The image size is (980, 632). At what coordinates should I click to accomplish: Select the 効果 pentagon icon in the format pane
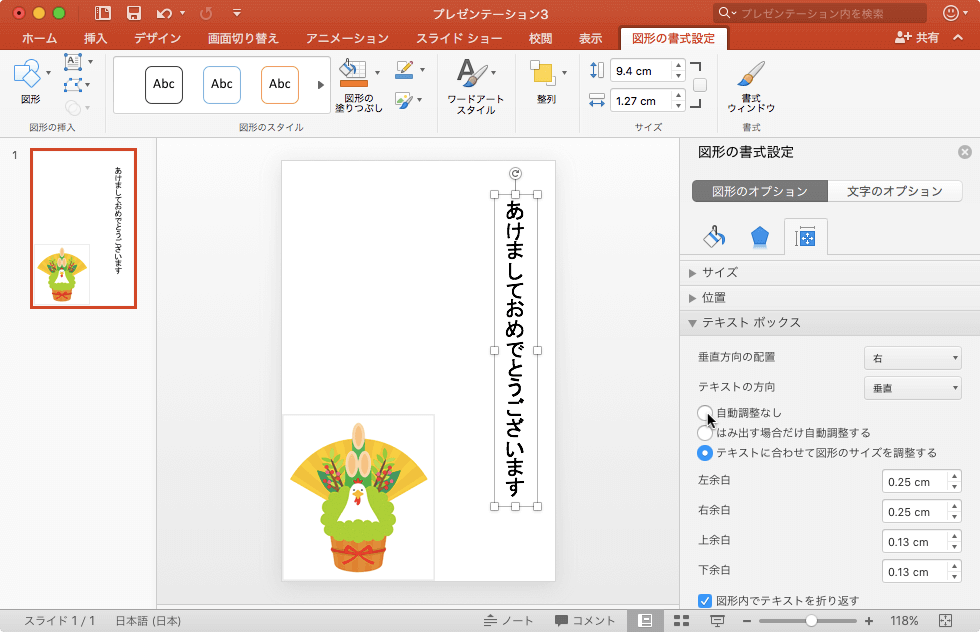pos(760,237)
